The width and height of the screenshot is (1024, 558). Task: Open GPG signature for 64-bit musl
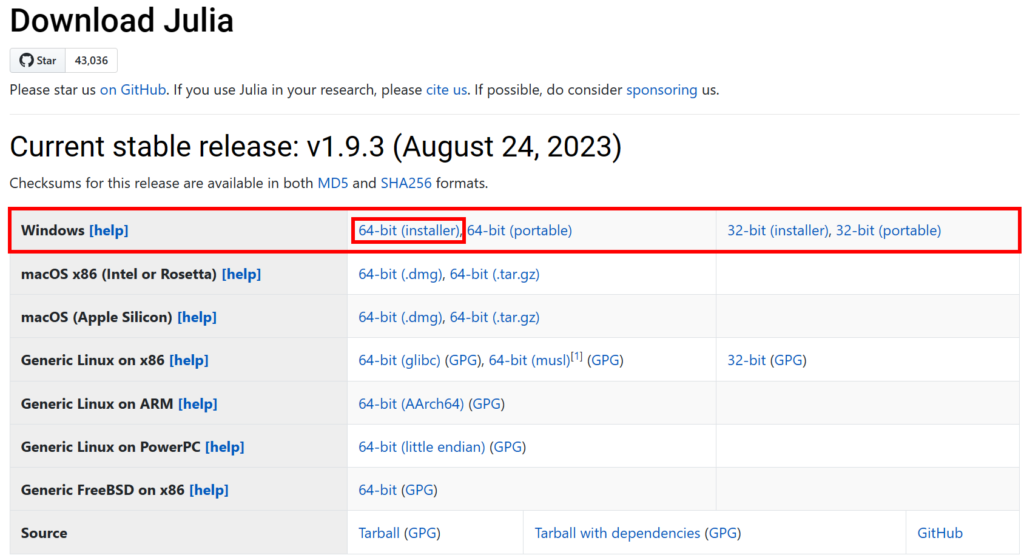pos(605,360)
